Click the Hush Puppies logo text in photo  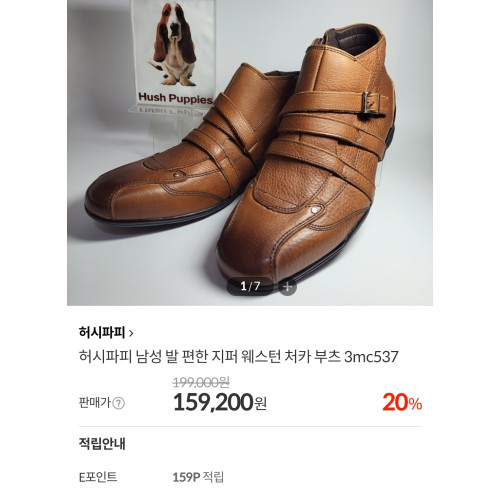[175, 98]
